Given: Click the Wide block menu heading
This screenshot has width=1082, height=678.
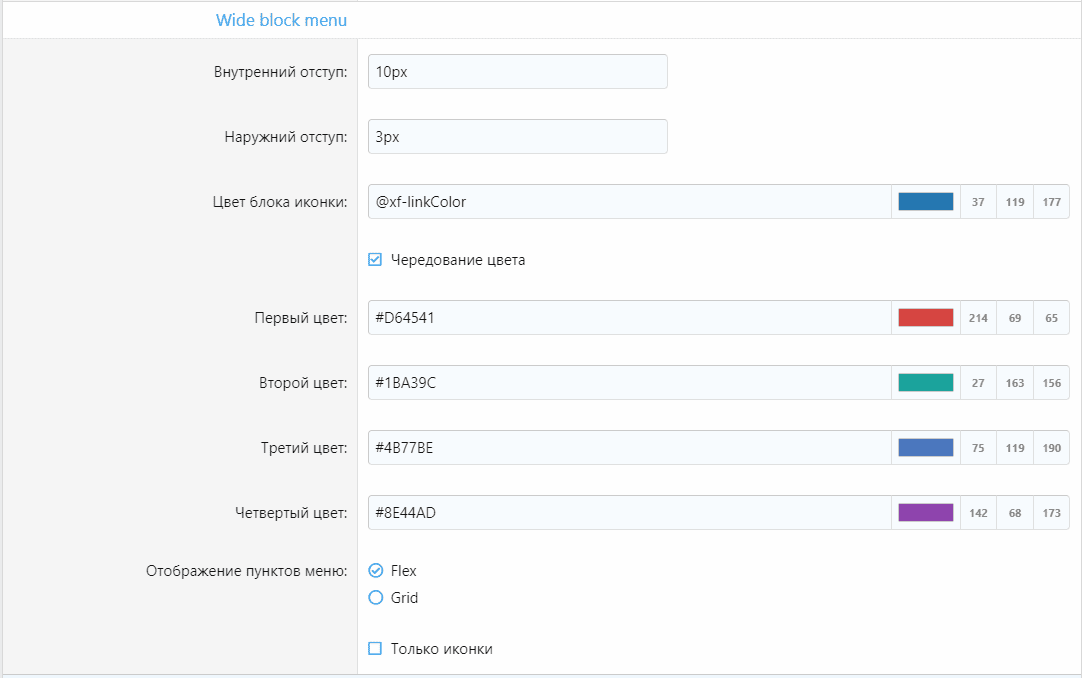Looking at the screenshot, I should (x=281, y=20).
